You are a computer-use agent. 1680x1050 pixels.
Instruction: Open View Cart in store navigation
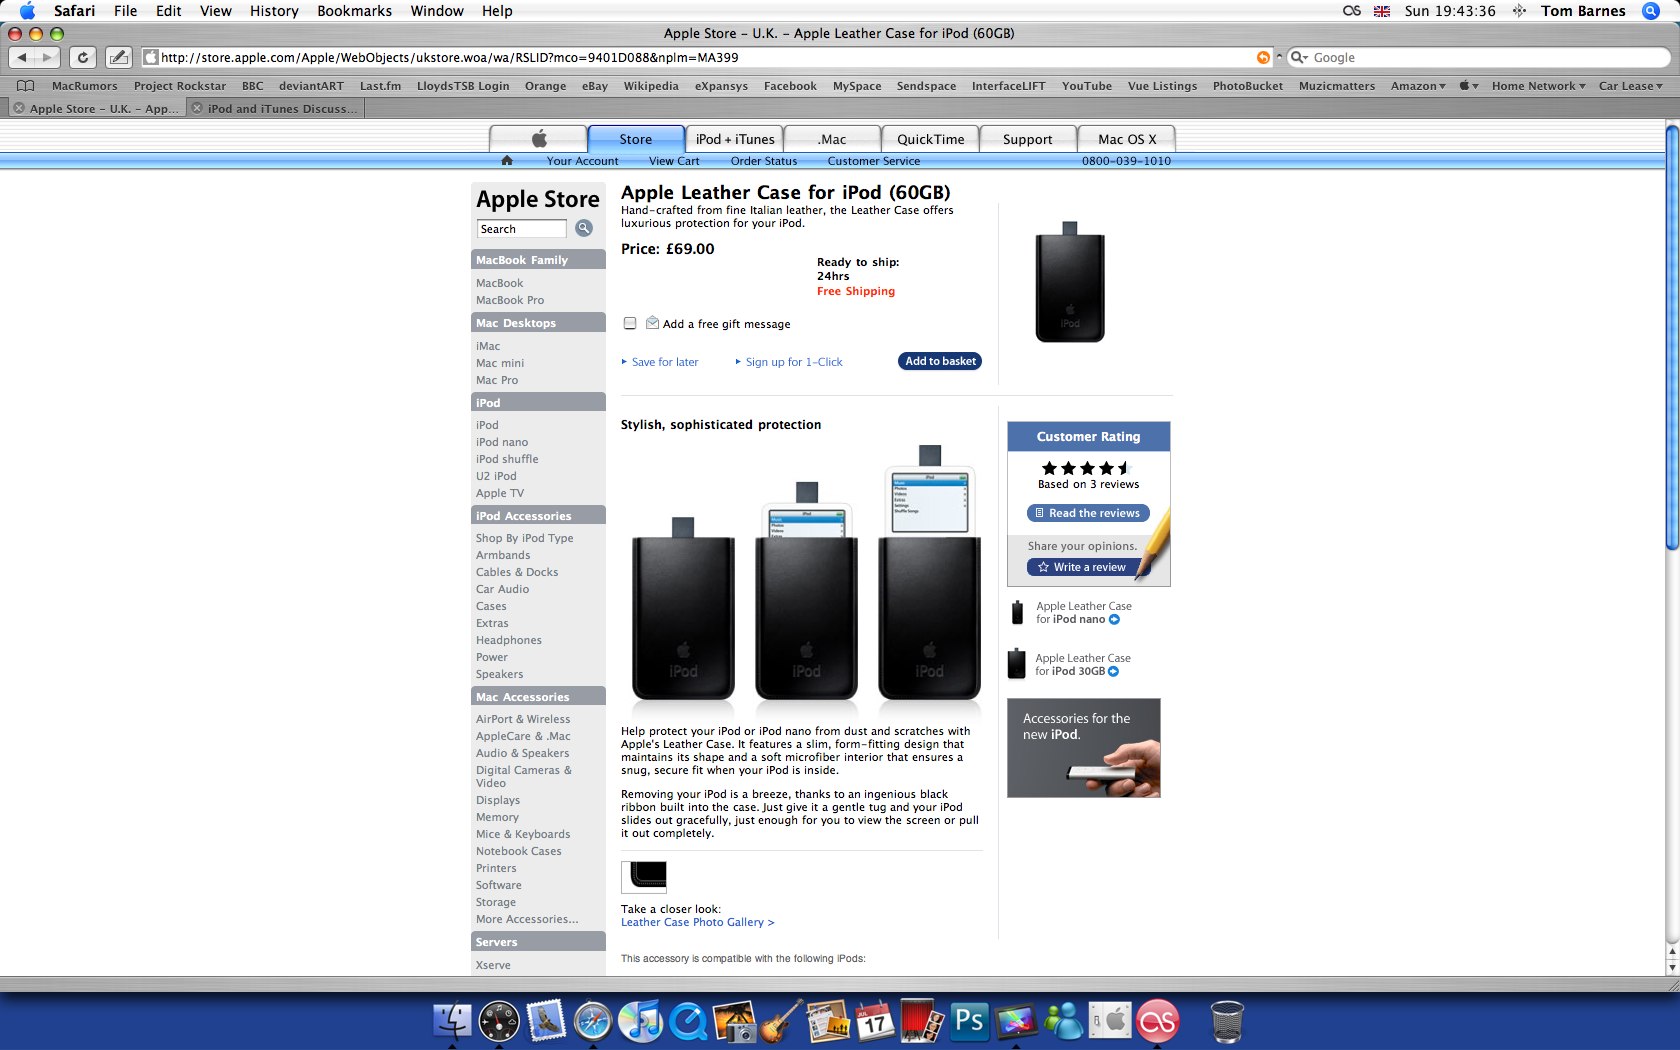click(674, 160)
